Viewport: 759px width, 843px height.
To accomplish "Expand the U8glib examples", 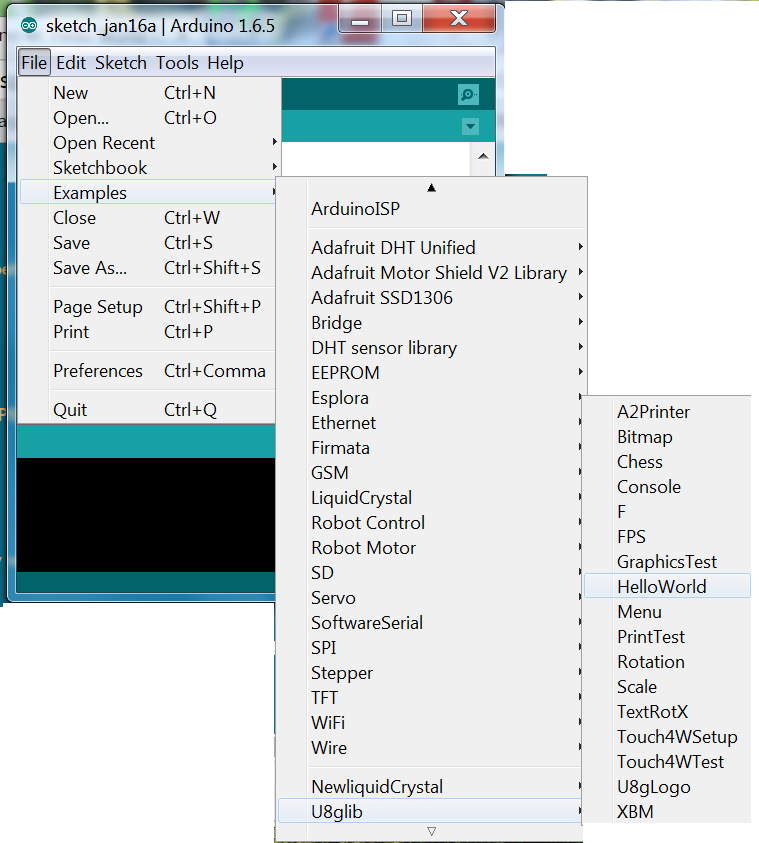I will [430, 811].
